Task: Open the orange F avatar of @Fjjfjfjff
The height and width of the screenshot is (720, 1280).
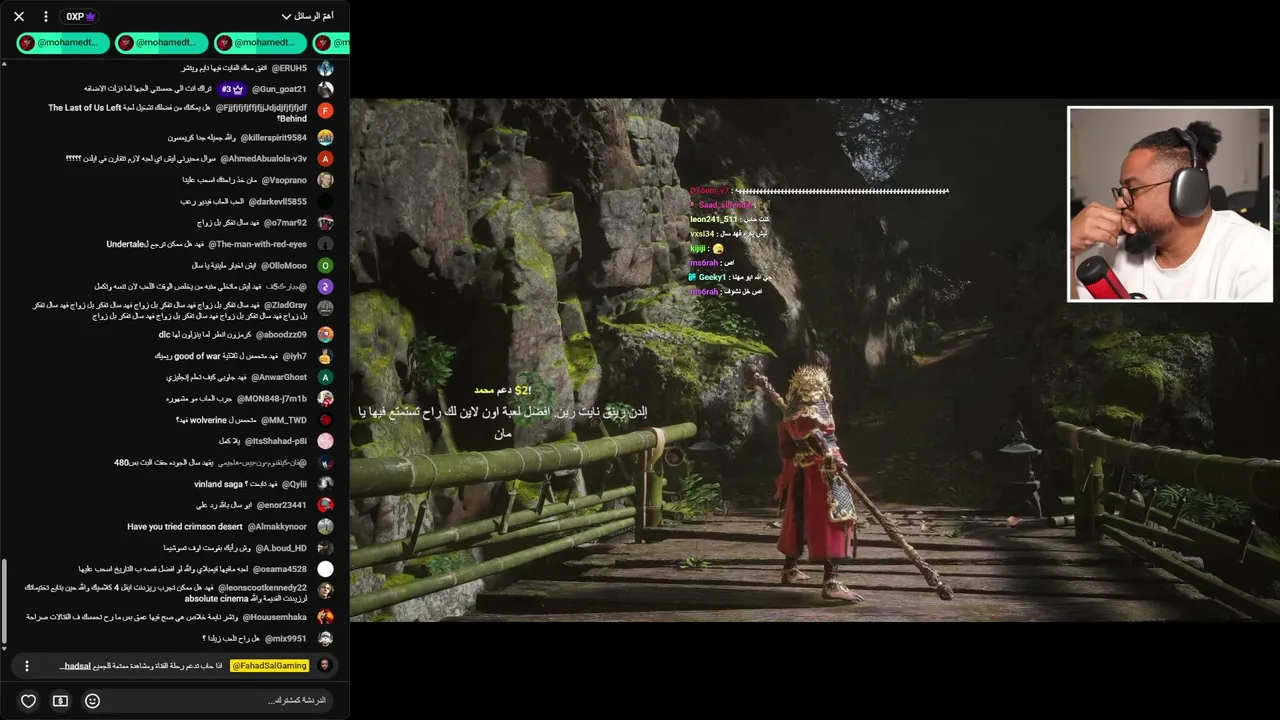Action: point(325,111)
